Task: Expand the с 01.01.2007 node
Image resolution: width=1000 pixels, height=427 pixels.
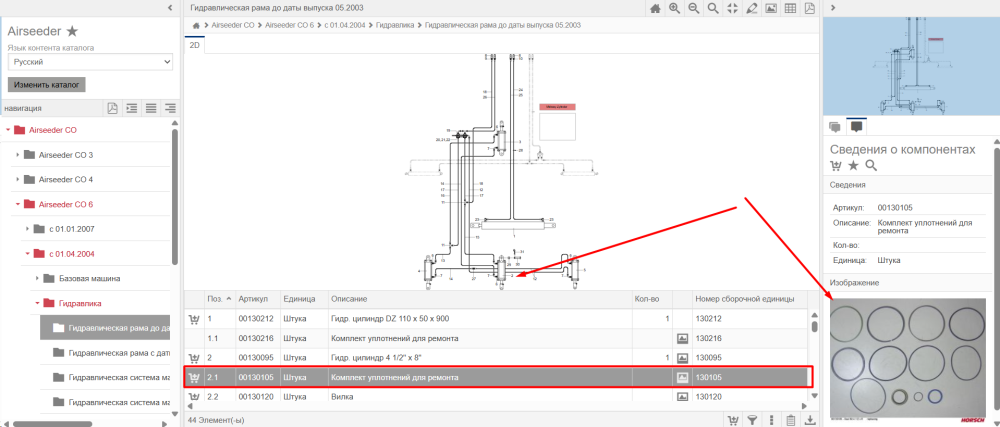Action: tap(27, 229)
